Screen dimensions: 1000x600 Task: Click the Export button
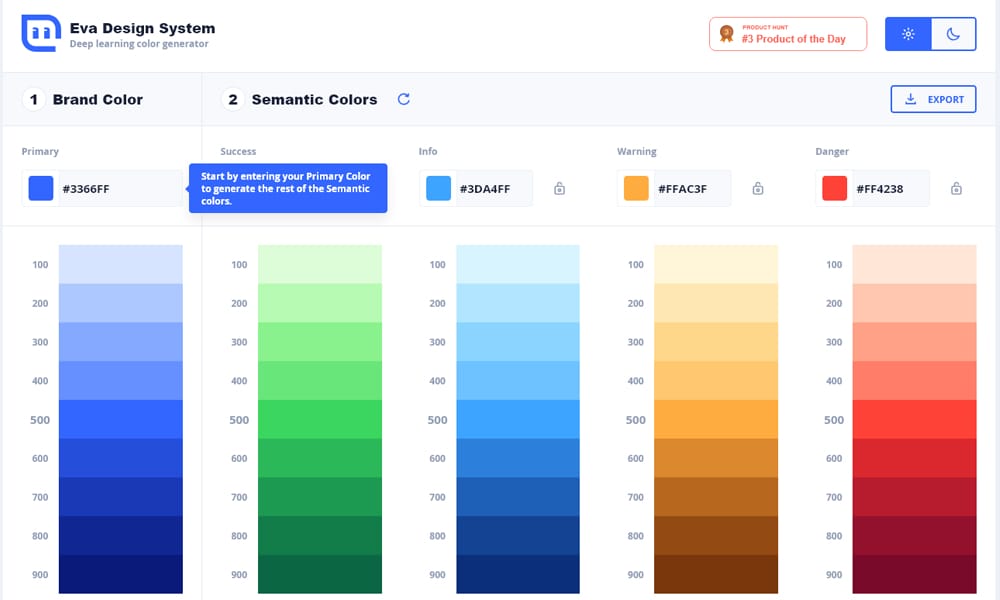click(x=933, y=99)
